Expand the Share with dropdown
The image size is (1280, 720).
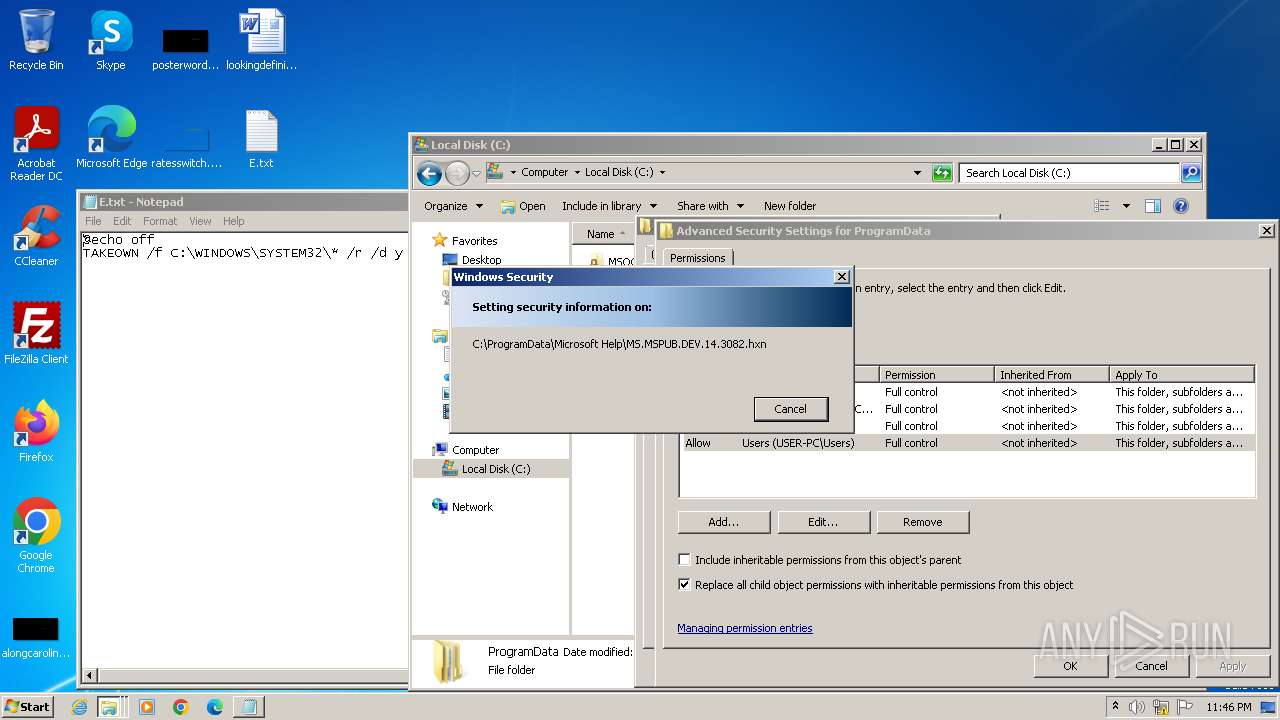pyautogui.click(x=710, y=206)
